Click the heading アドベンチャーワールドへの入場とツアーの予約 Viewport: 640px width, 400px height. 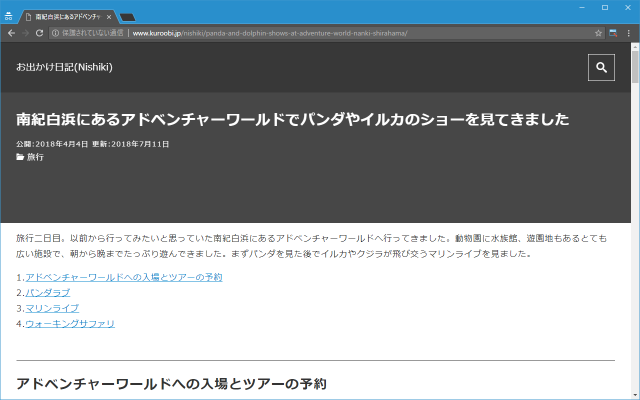pos(171,384)
